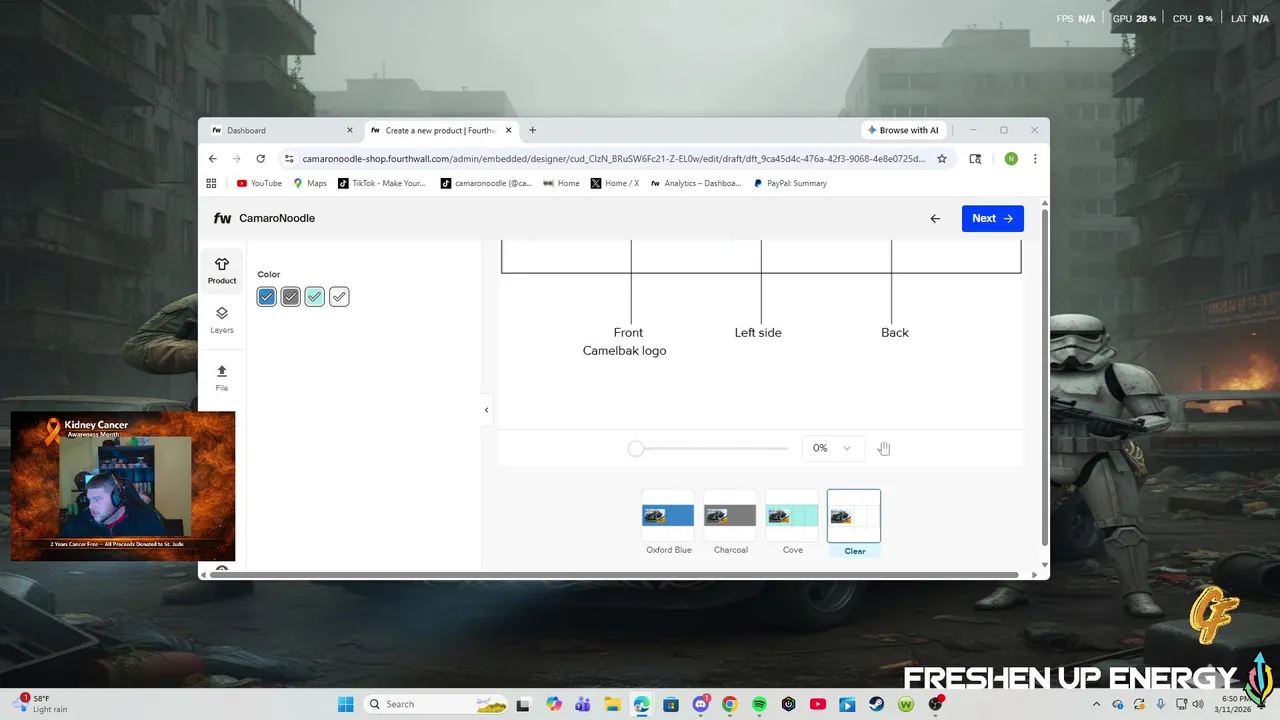Open PayPal: Summary bookmark
The image size is (1280, 720).
(x=790, y=183)
